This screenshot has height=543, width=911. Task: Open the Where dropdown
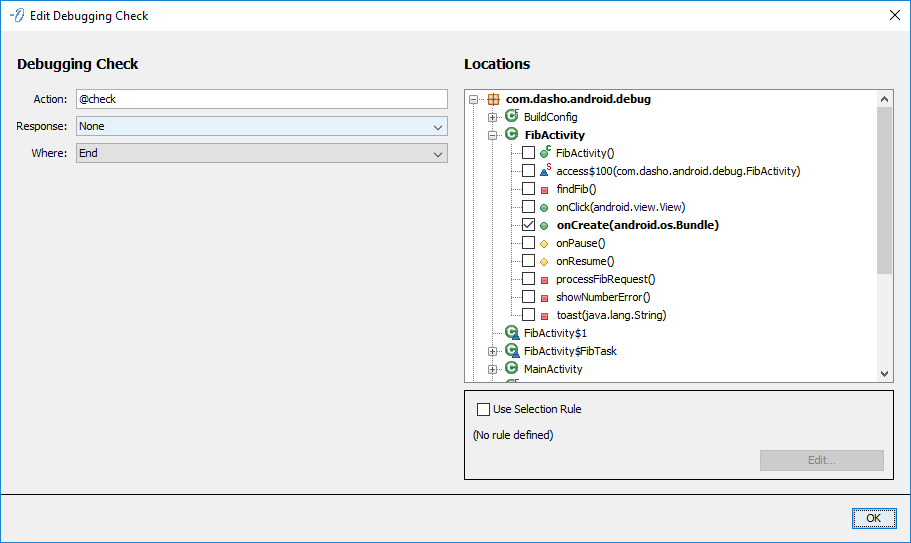tap(262, 153)
